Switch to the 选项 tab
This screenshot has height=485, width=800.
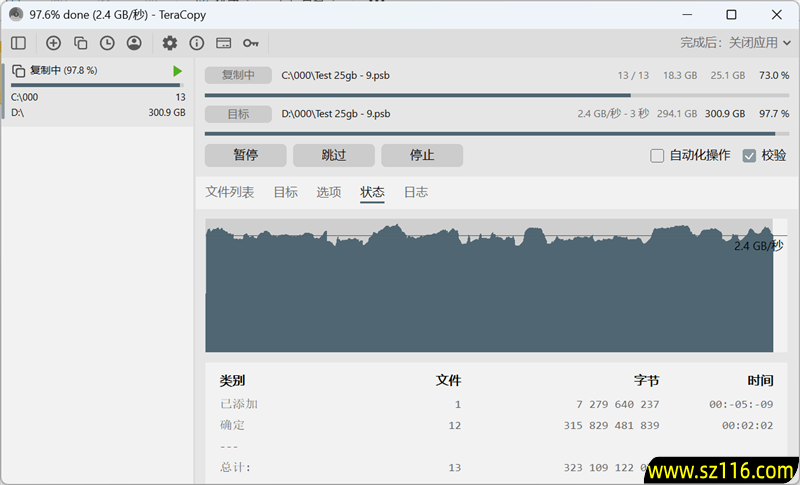coord(329,192)
